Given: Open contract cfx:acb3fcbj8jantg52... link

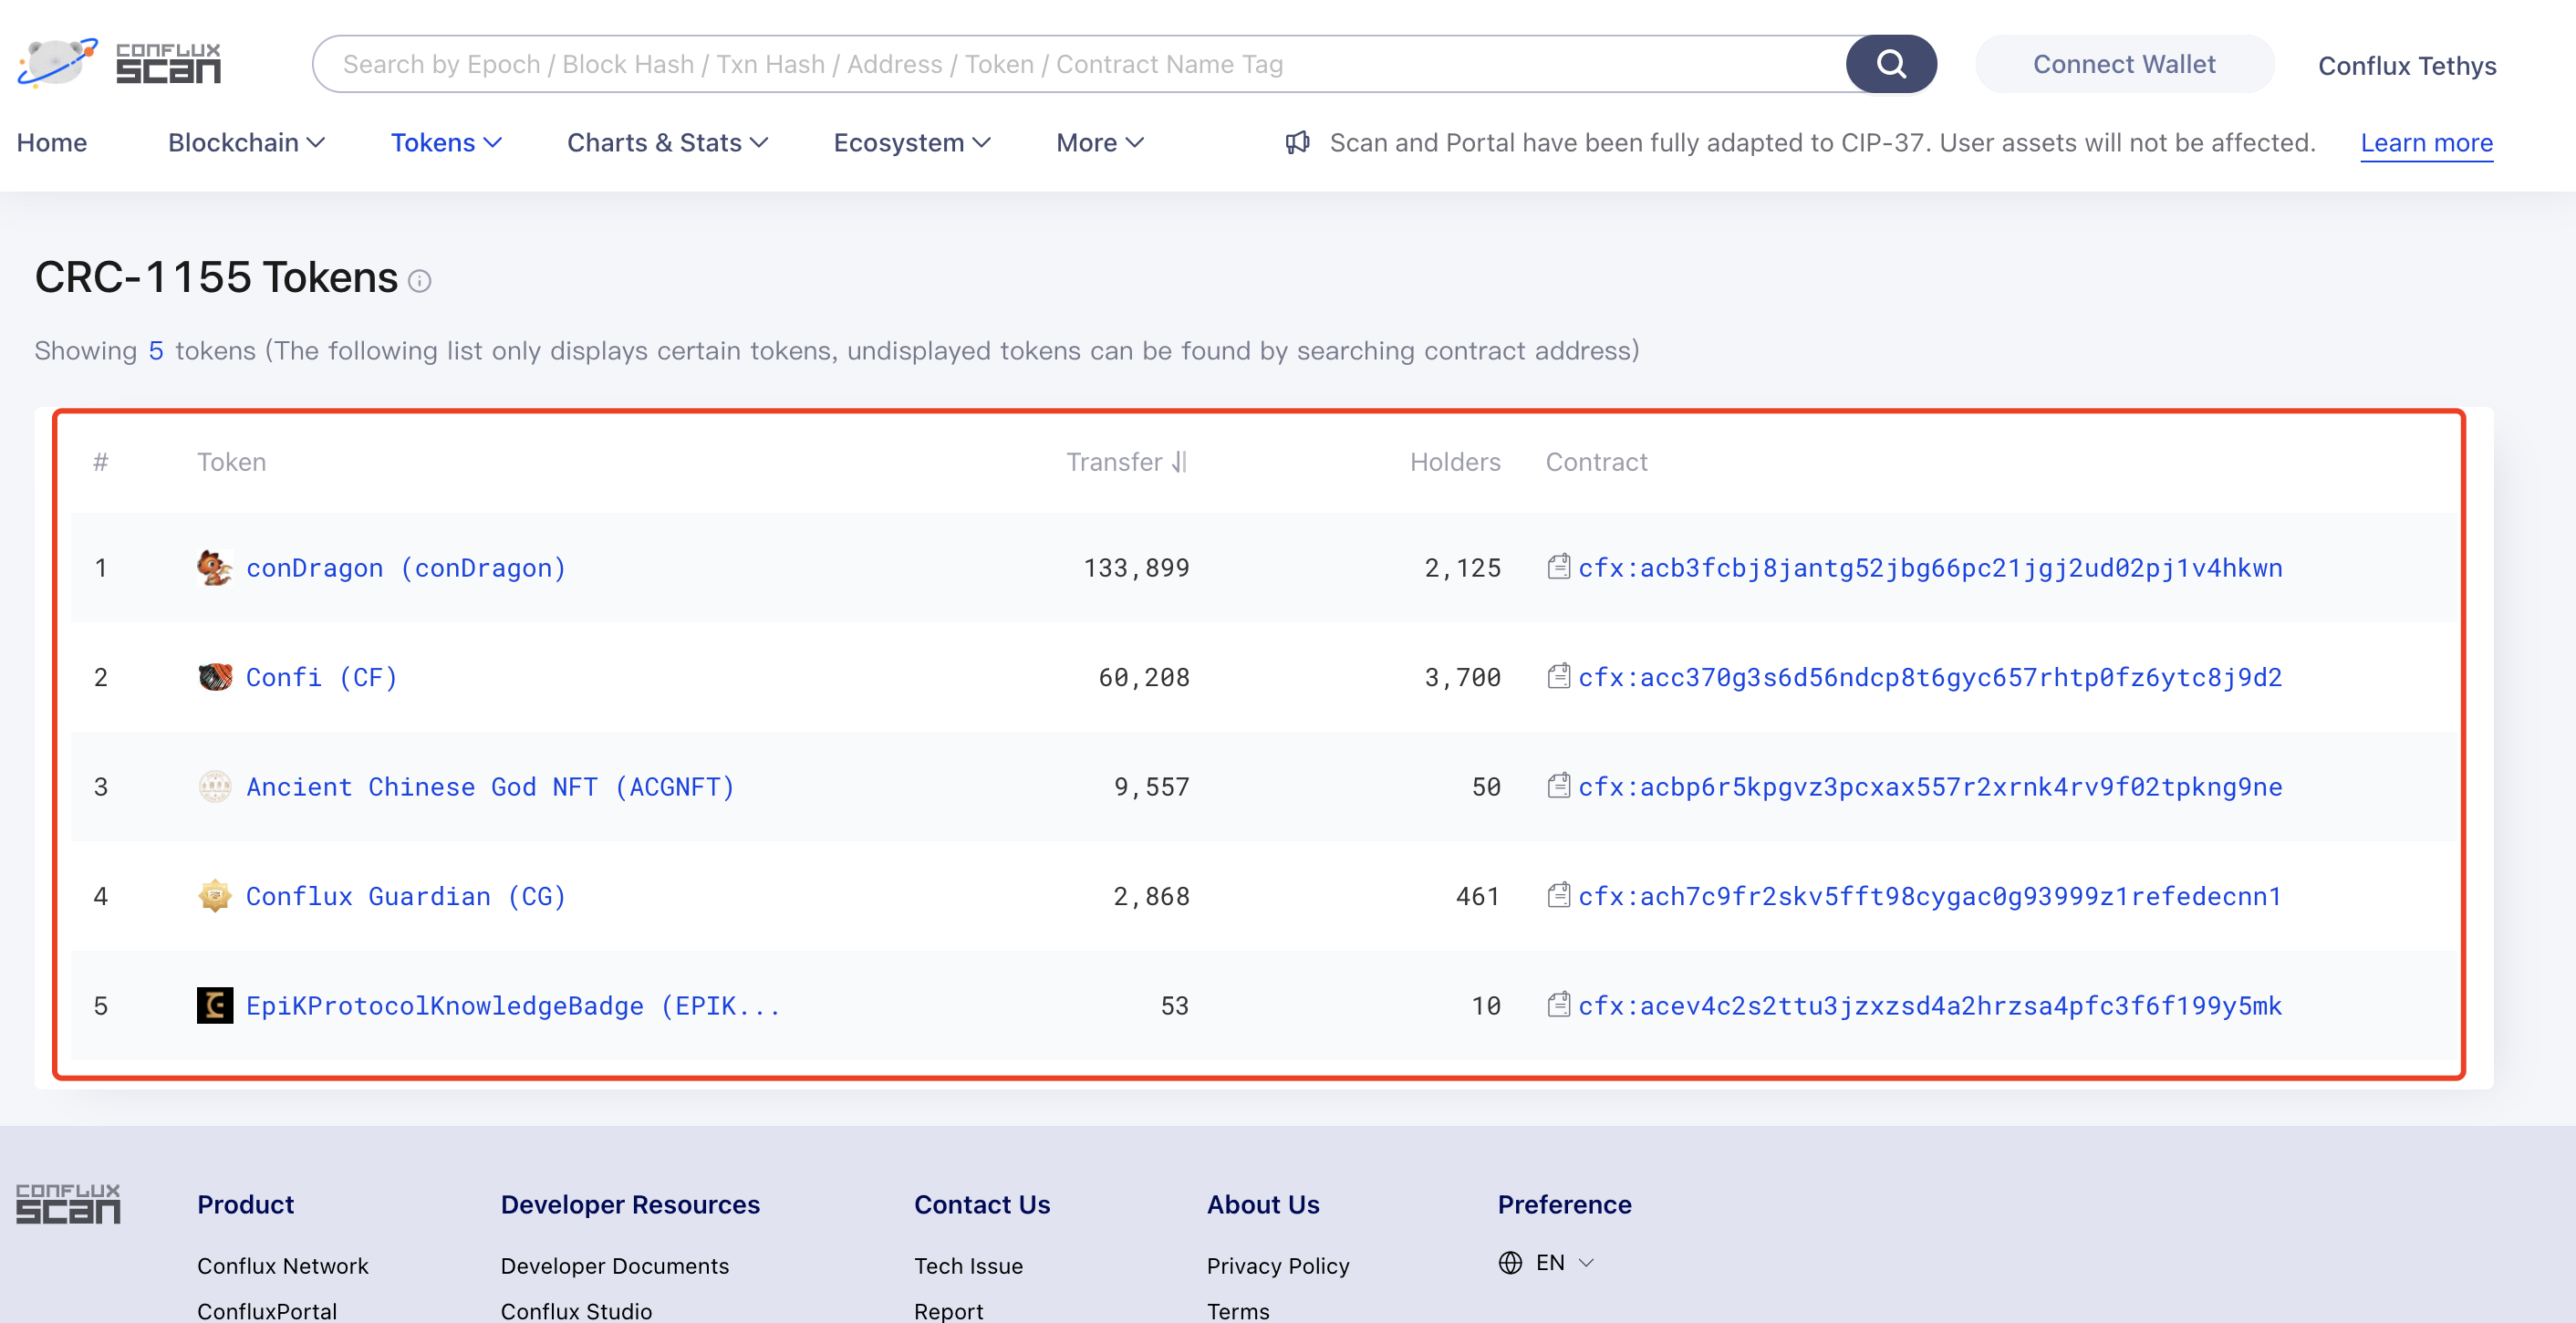Looking at the screenshot, I should pos(1930,568).
